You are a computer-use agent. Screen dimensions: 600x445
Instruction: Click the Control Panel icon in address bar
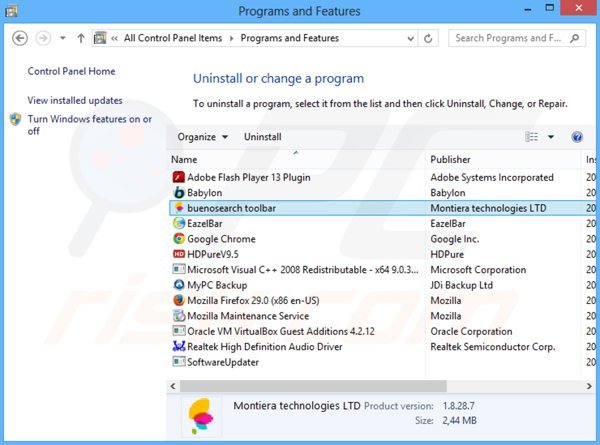click(x=100, y=38)
